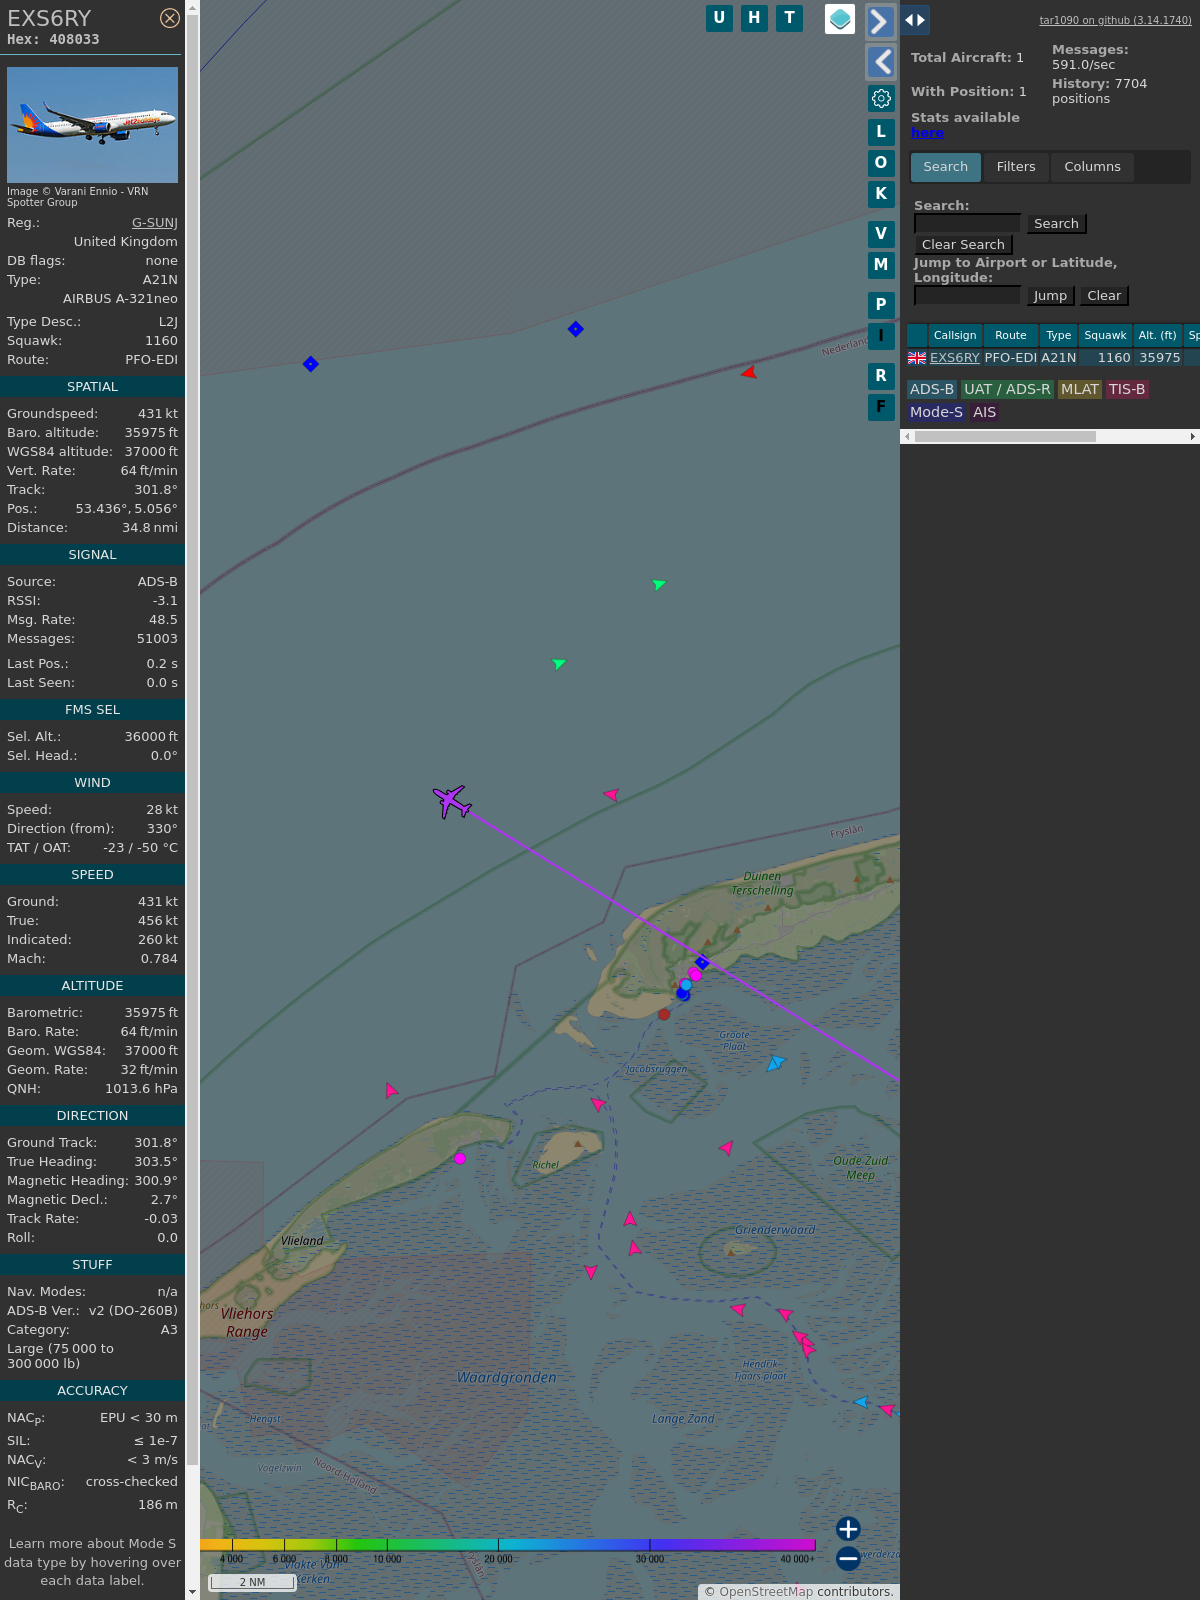
Task: Close the EXS6RY aircraft info panel
Action: [x=170, y=18]
